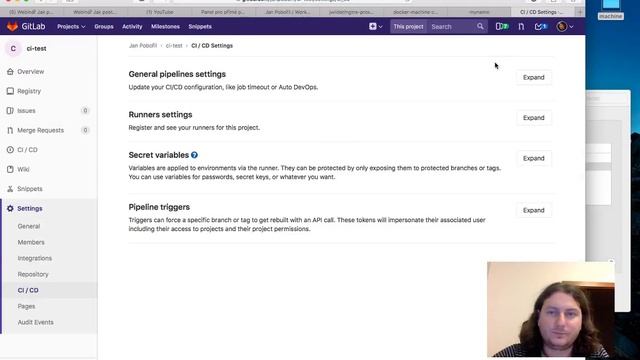Click the Issues count badge
Image resolution: width=640 pixels, height=360 pixels.
[85, 111]
